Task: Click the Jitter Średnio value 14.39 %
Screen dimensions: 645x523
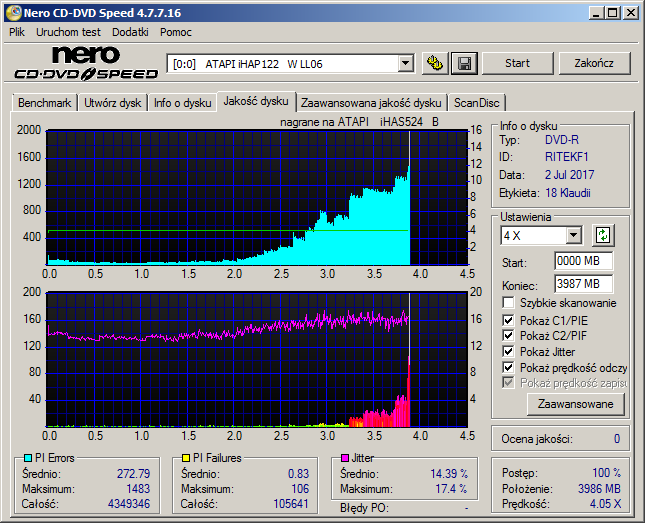Action: tap(449, 474)
